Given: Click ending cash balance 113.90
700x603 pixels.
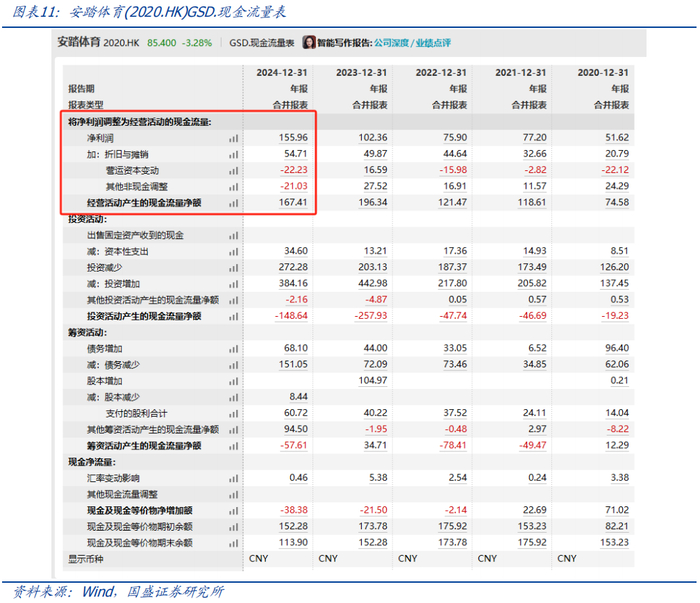Looking at the screenshot, I should [x=293, y=542].
